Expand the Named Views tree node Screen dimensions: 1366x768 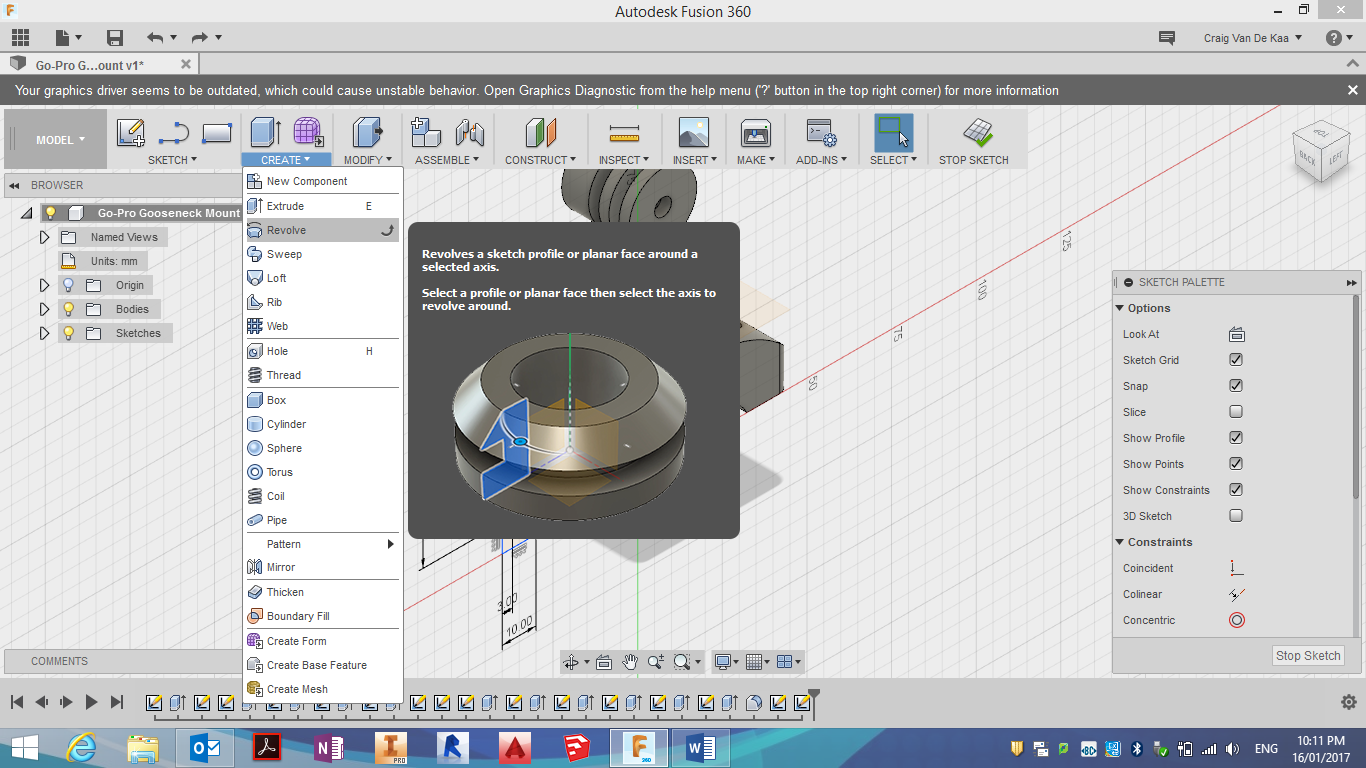(44, 237)
